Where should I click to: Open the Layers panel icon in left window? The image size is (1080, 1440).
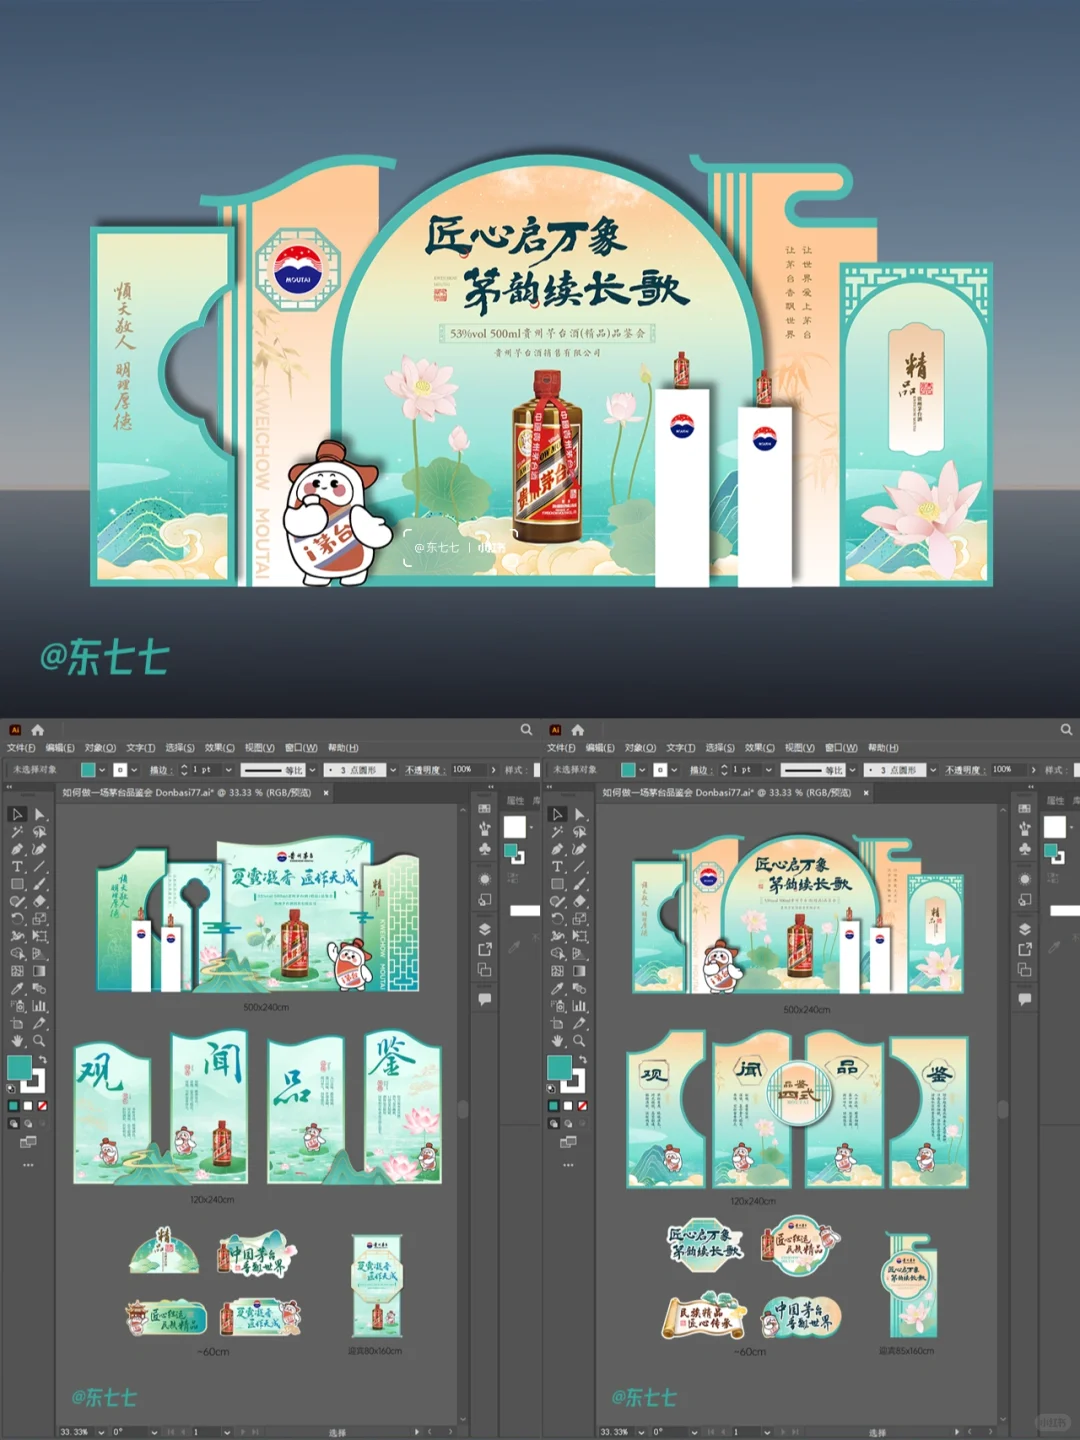tap(485, 929)
